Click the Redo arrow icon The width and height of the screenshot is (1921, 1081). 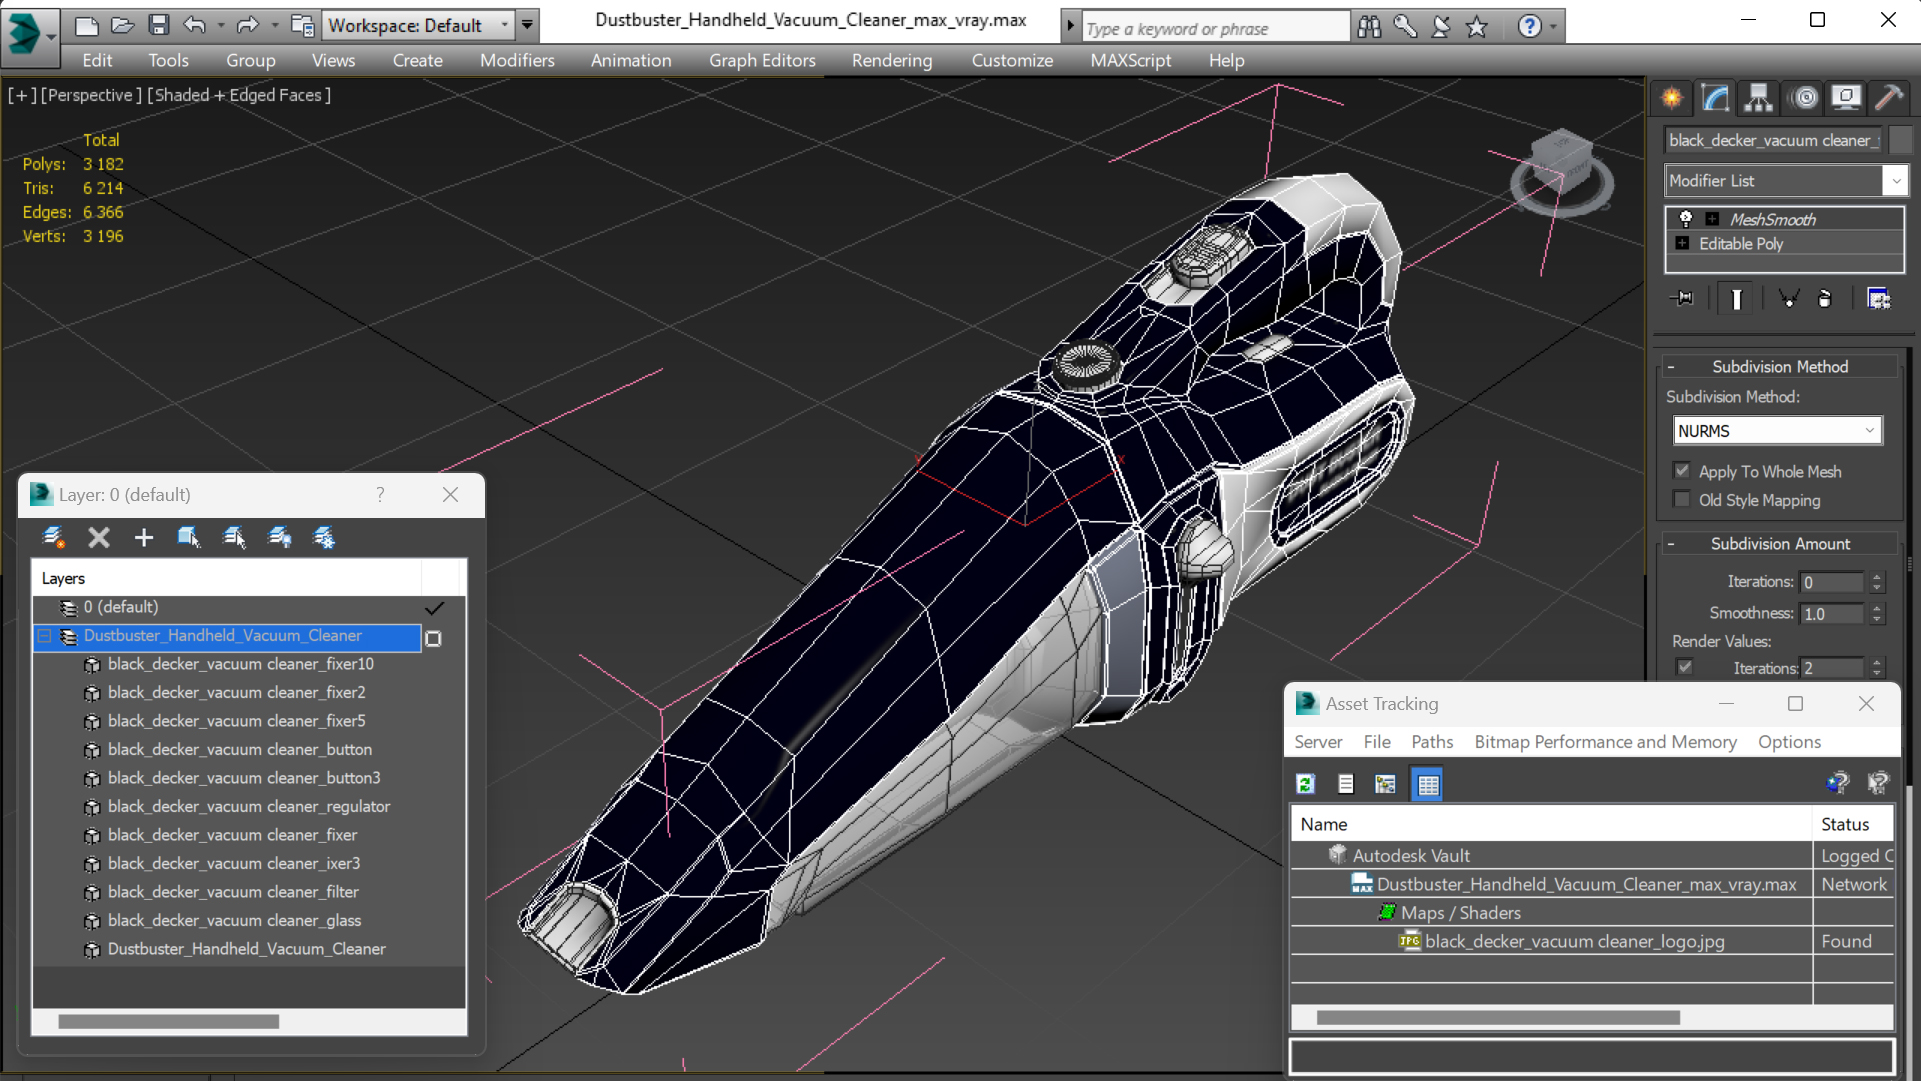point(247,25)
